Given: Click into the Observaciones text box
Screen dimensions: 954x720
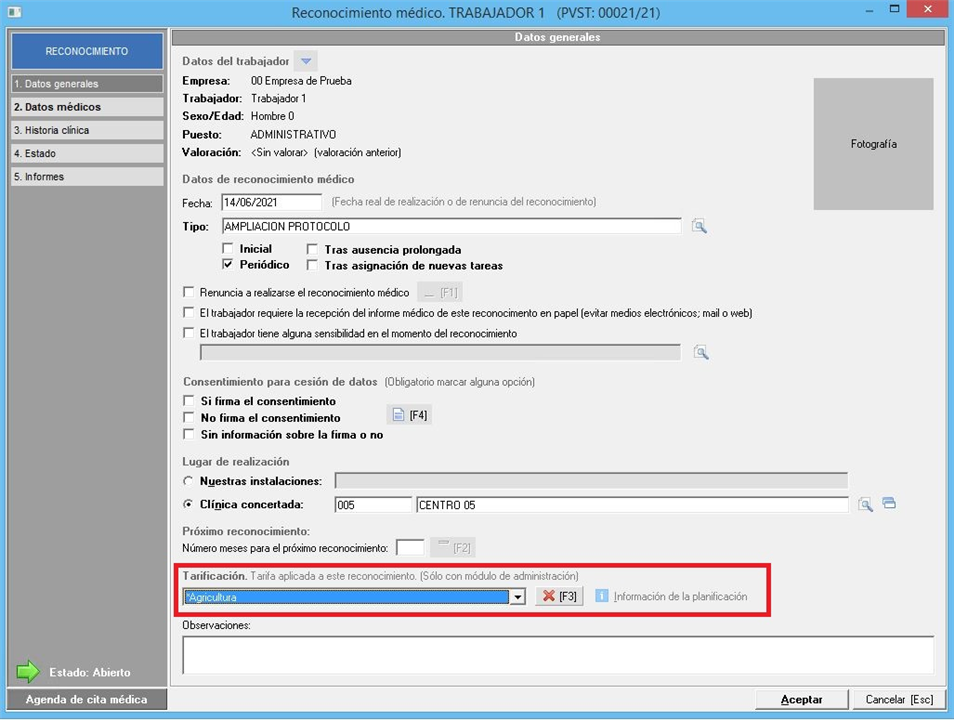Looking at the screenshot, I should coord(557,654).
